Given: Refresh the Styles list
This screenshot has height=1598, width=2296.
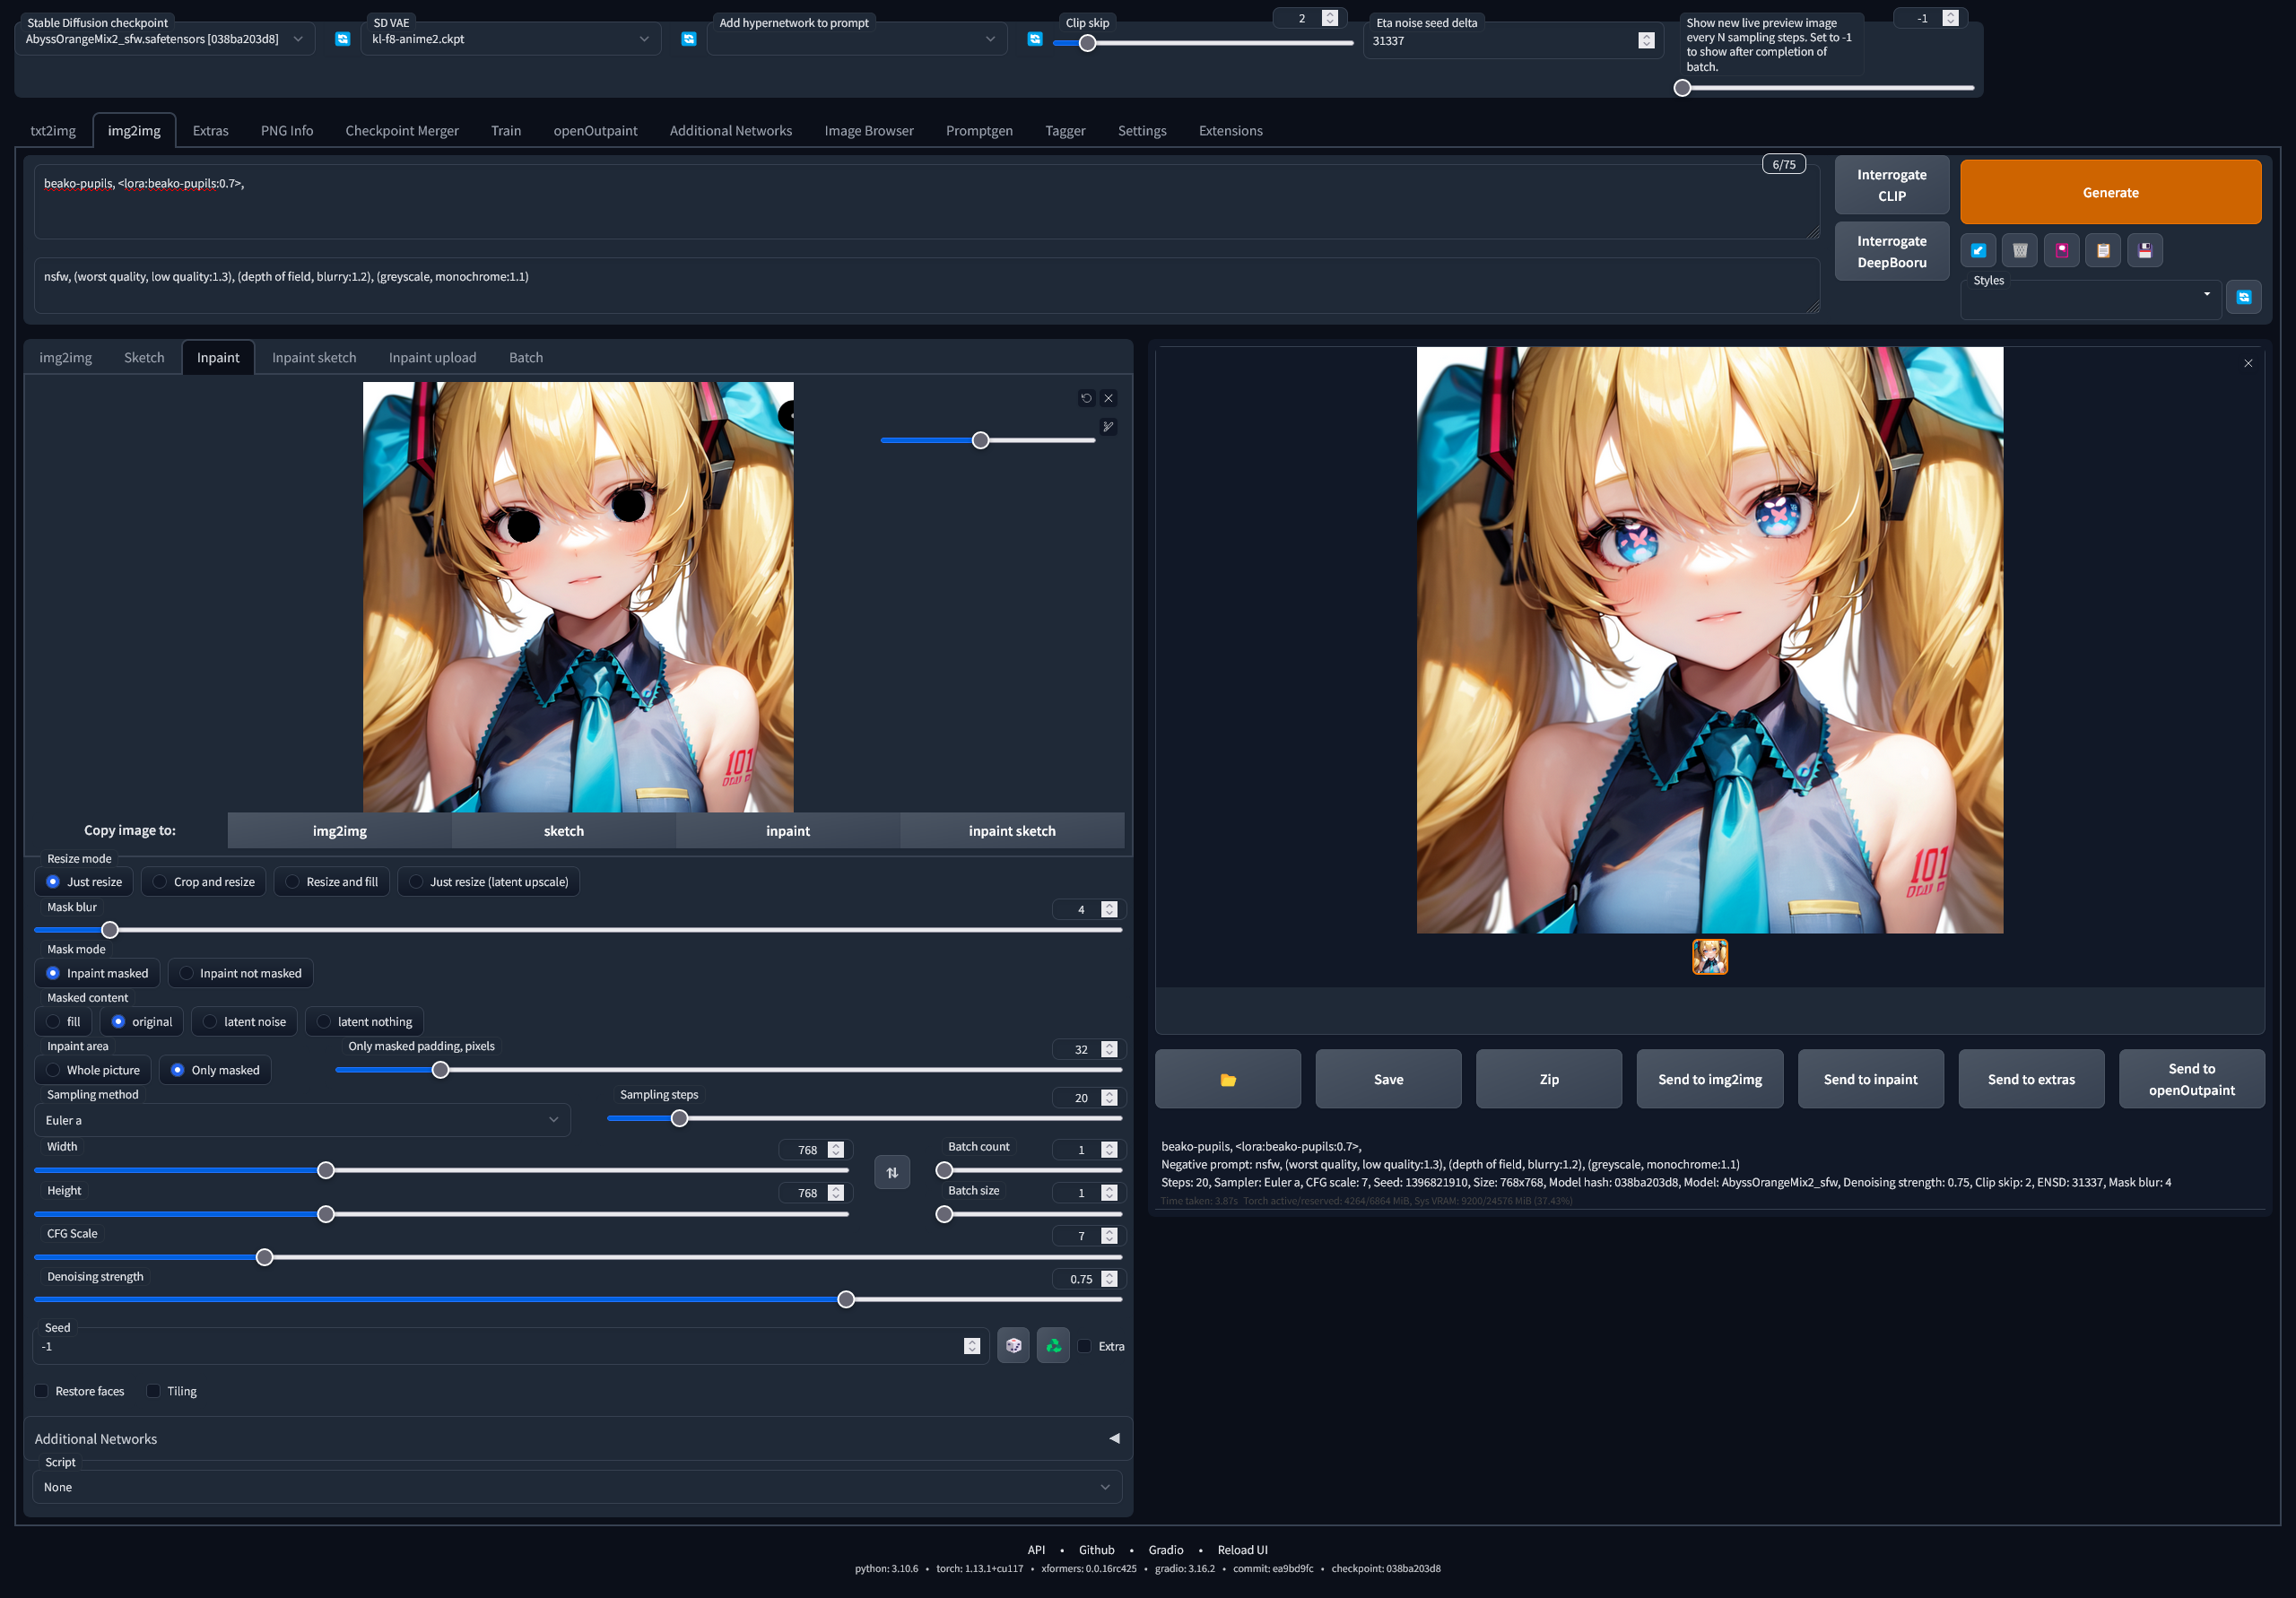Looking at the screenshot, I should tap(2244, 297).
